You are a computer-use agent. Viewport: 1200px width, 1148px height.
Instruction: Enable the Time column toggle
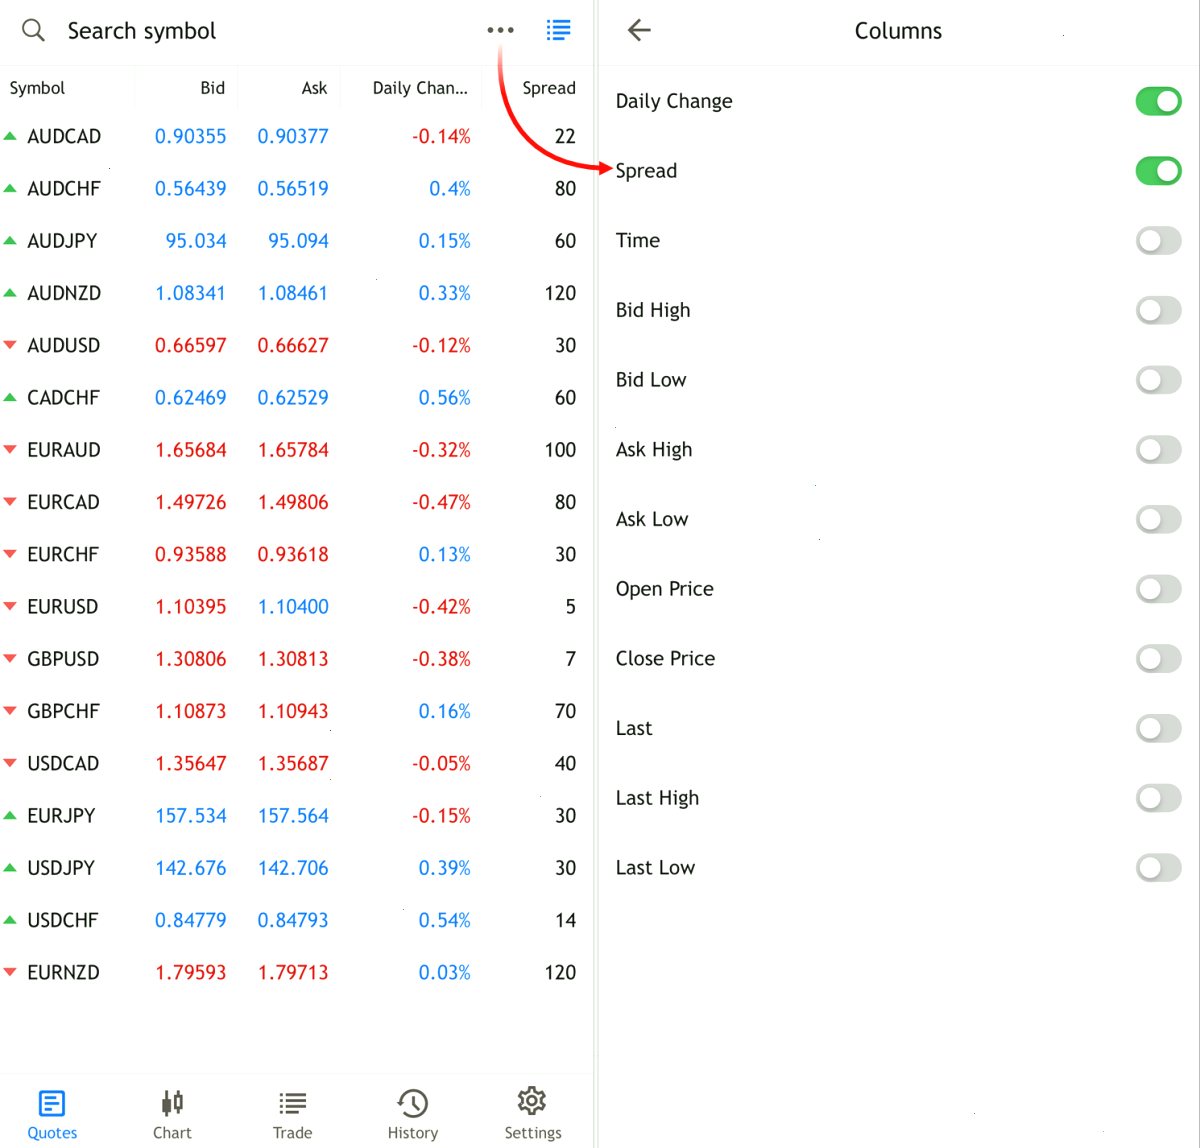pyautogui.click(x=1158, y=240)
